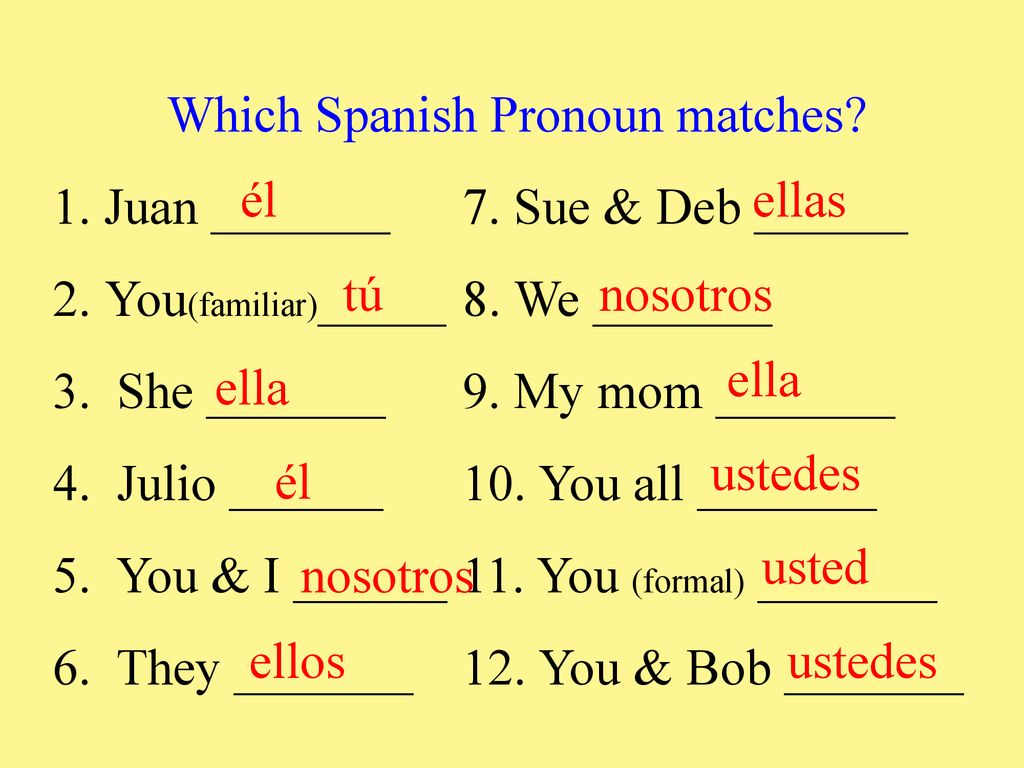Select the '(familiar)' label in item 2
The image size is (1024, 768).
click(x=253, y=305)
